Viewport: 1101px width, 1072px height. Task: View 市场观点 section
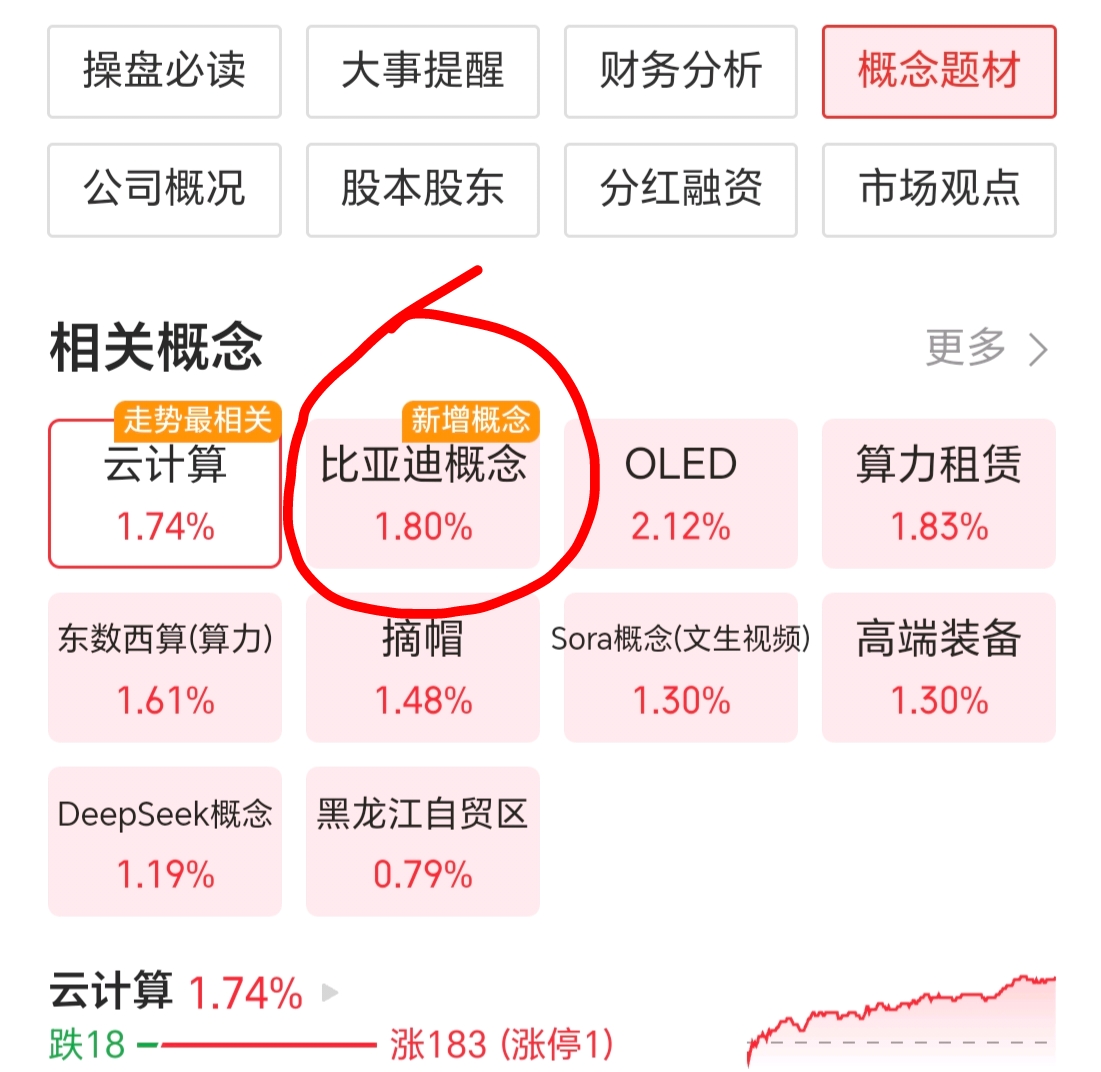coord(939,190)
